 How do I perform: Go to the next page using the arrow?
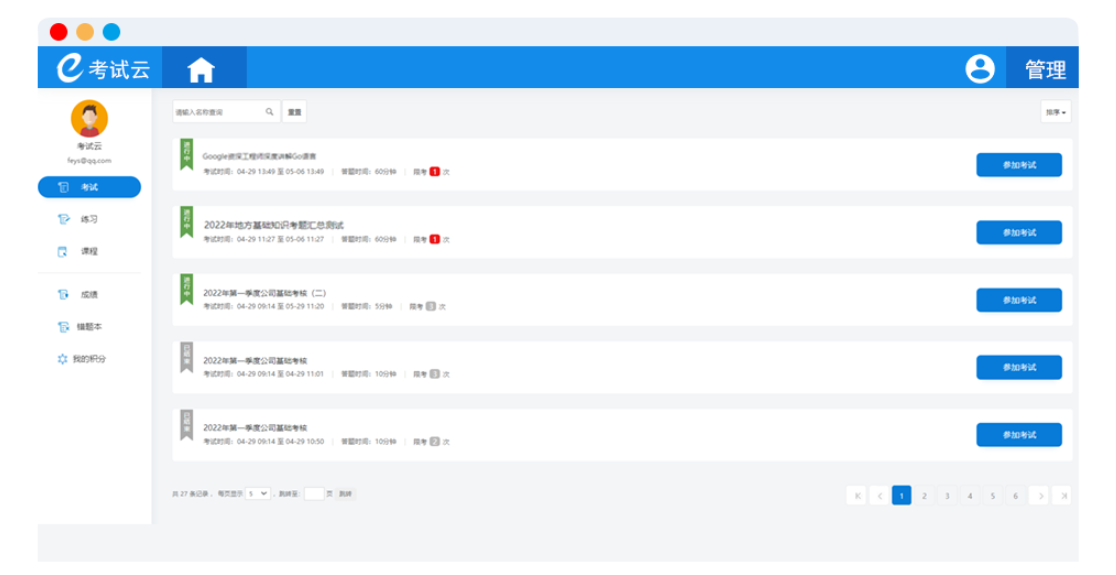[x=1040, y=495]
